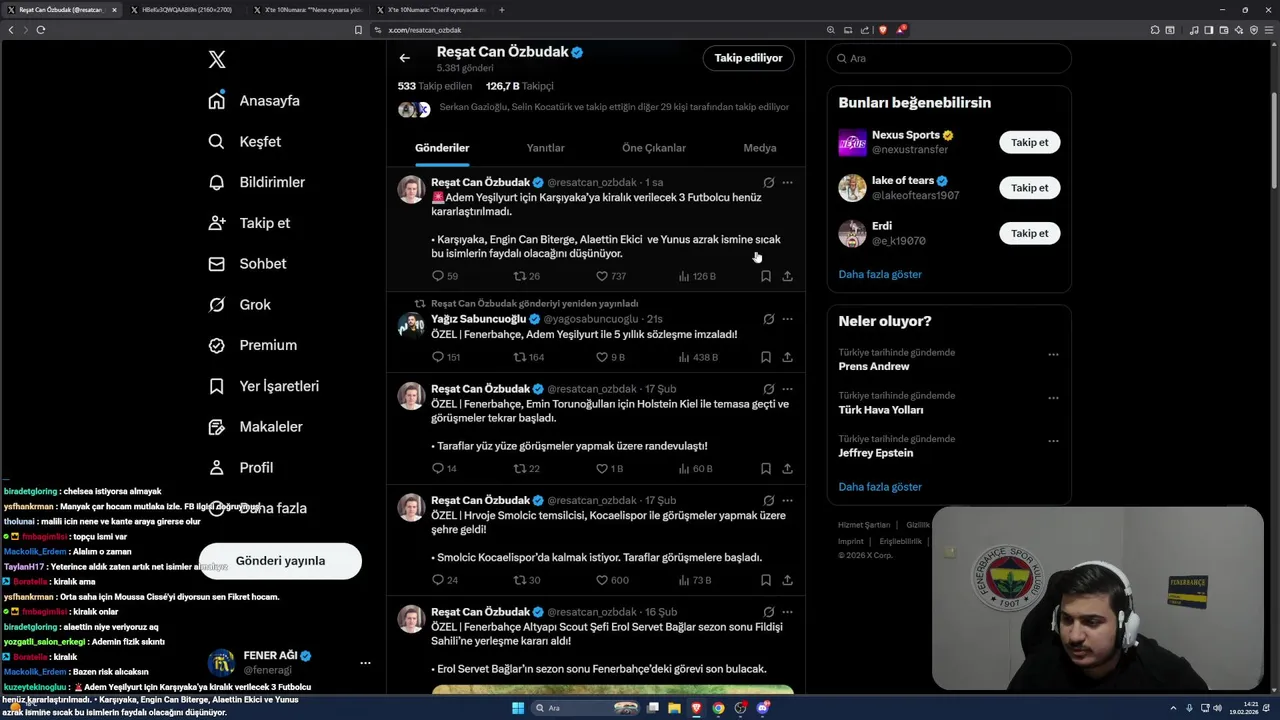The height and width of the screenshot is (720, 1280).
Task: Click the browser address bar URL
Action: 425,30
